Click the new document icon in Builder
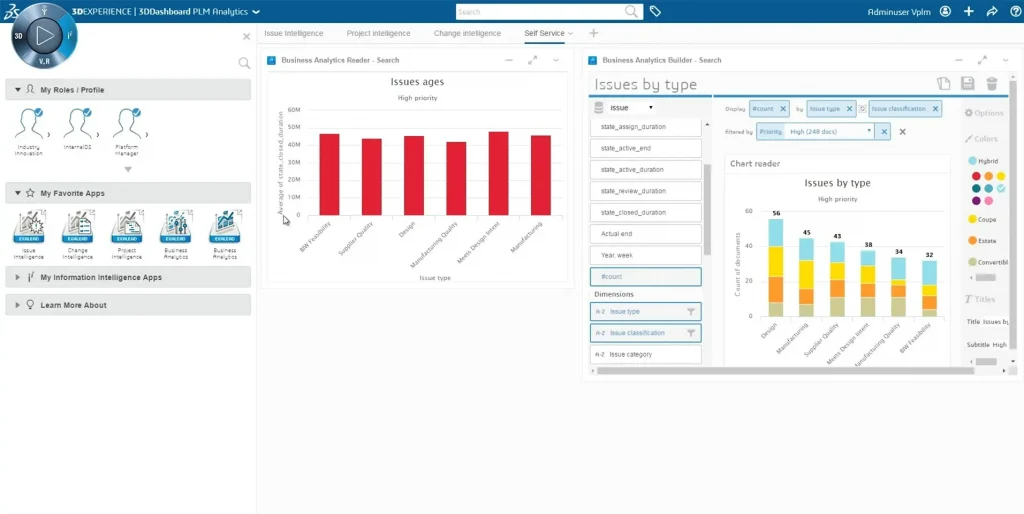 coord(943,84)
